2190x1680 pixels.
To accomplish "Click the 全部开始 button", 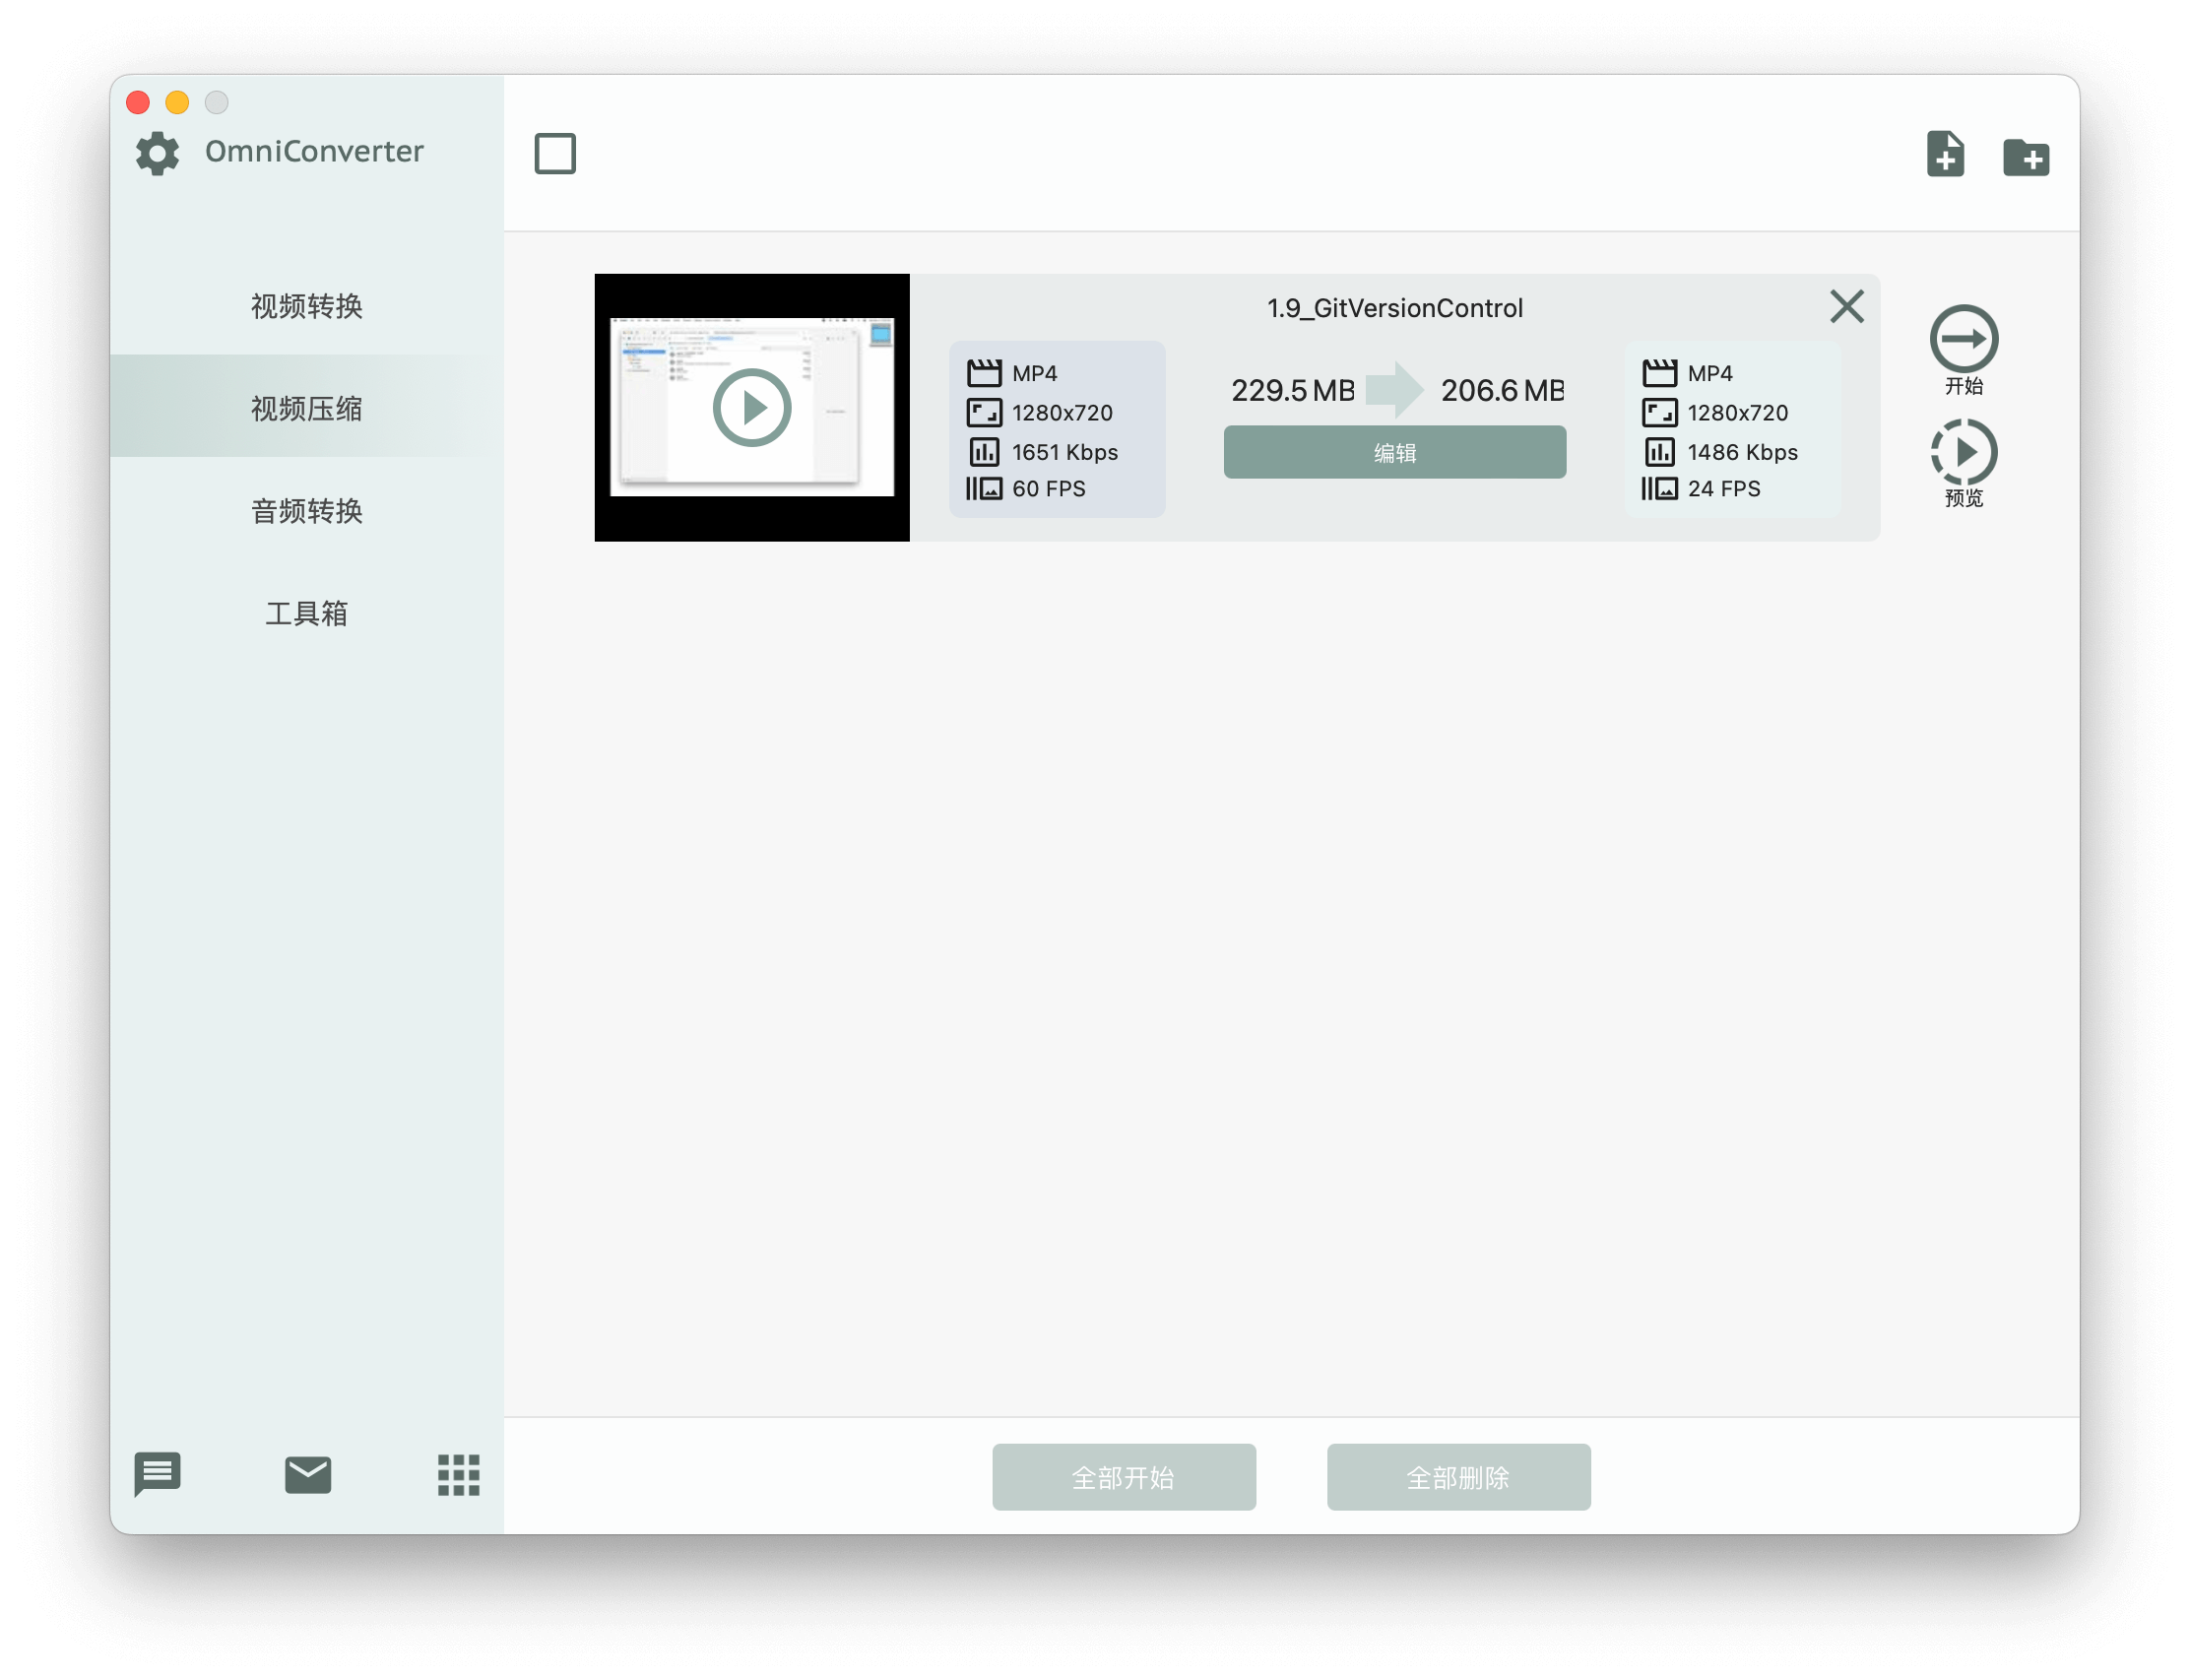I will pyautogui.click(x=1124, y=1477).
